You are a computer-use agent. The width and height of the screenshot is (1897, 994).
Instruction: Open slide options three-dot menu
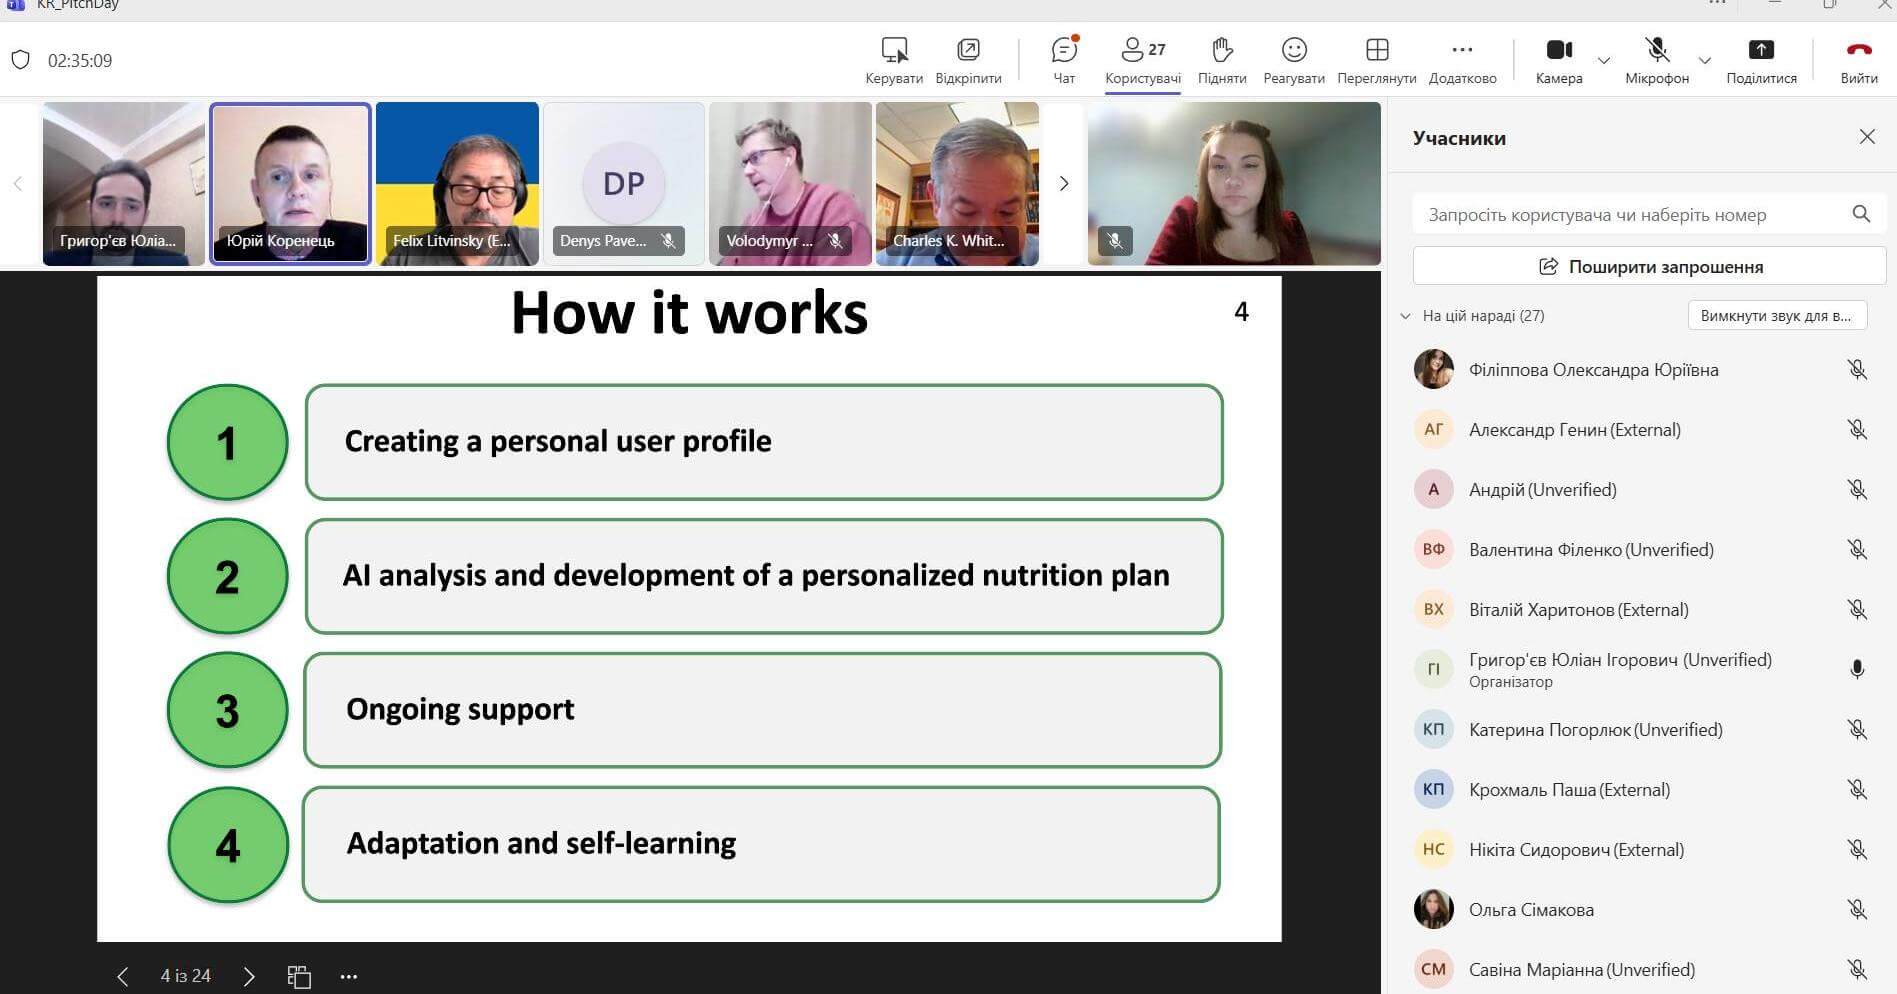point(348,976)
